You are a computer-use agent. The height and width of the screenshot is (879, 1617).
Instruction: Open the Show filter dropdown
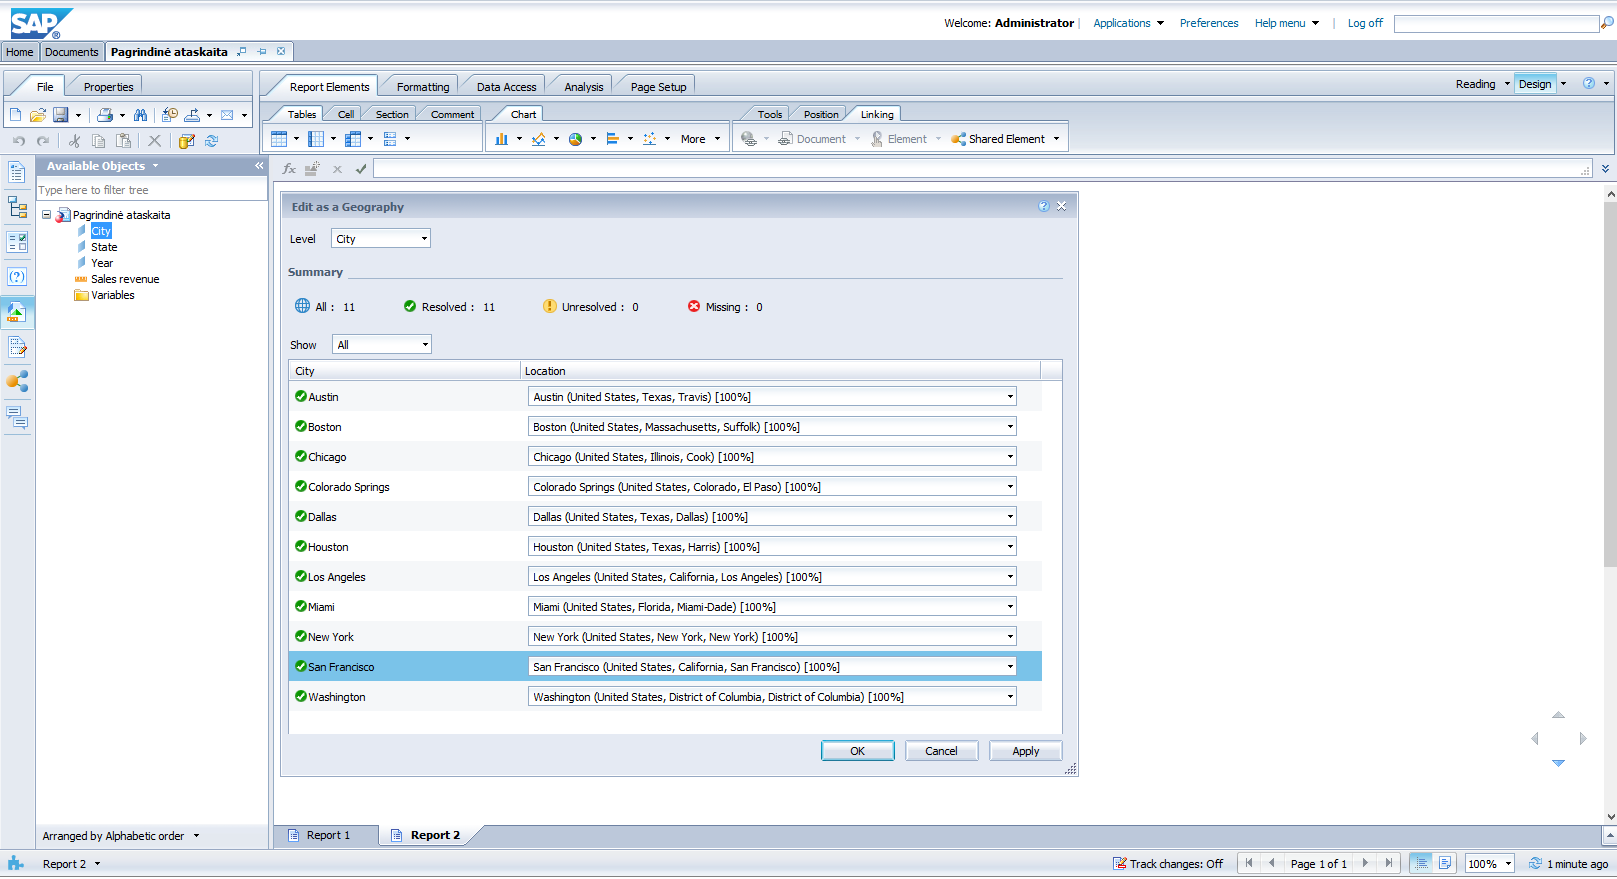(x=381, y=345)
